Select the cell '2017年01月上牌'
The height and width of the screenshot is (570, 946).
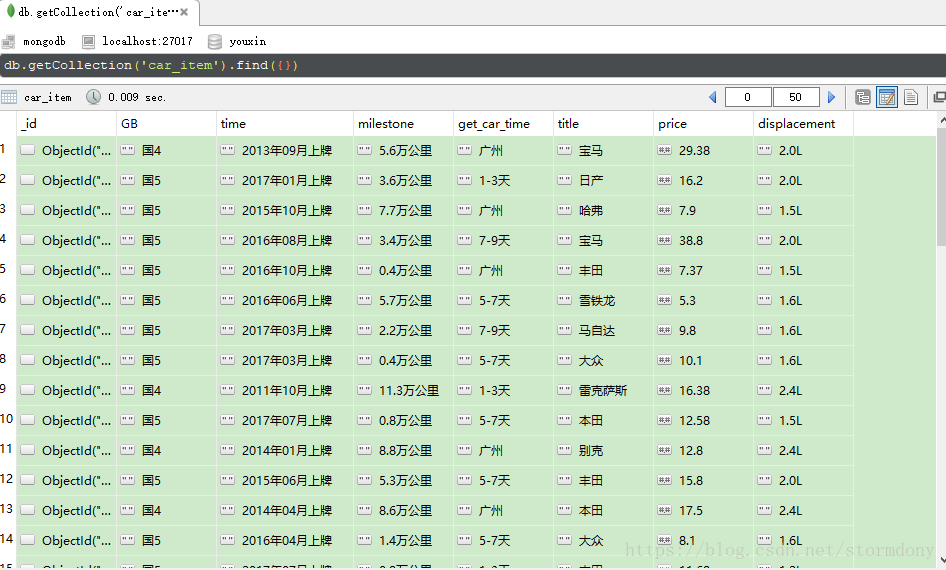(285, 180)
